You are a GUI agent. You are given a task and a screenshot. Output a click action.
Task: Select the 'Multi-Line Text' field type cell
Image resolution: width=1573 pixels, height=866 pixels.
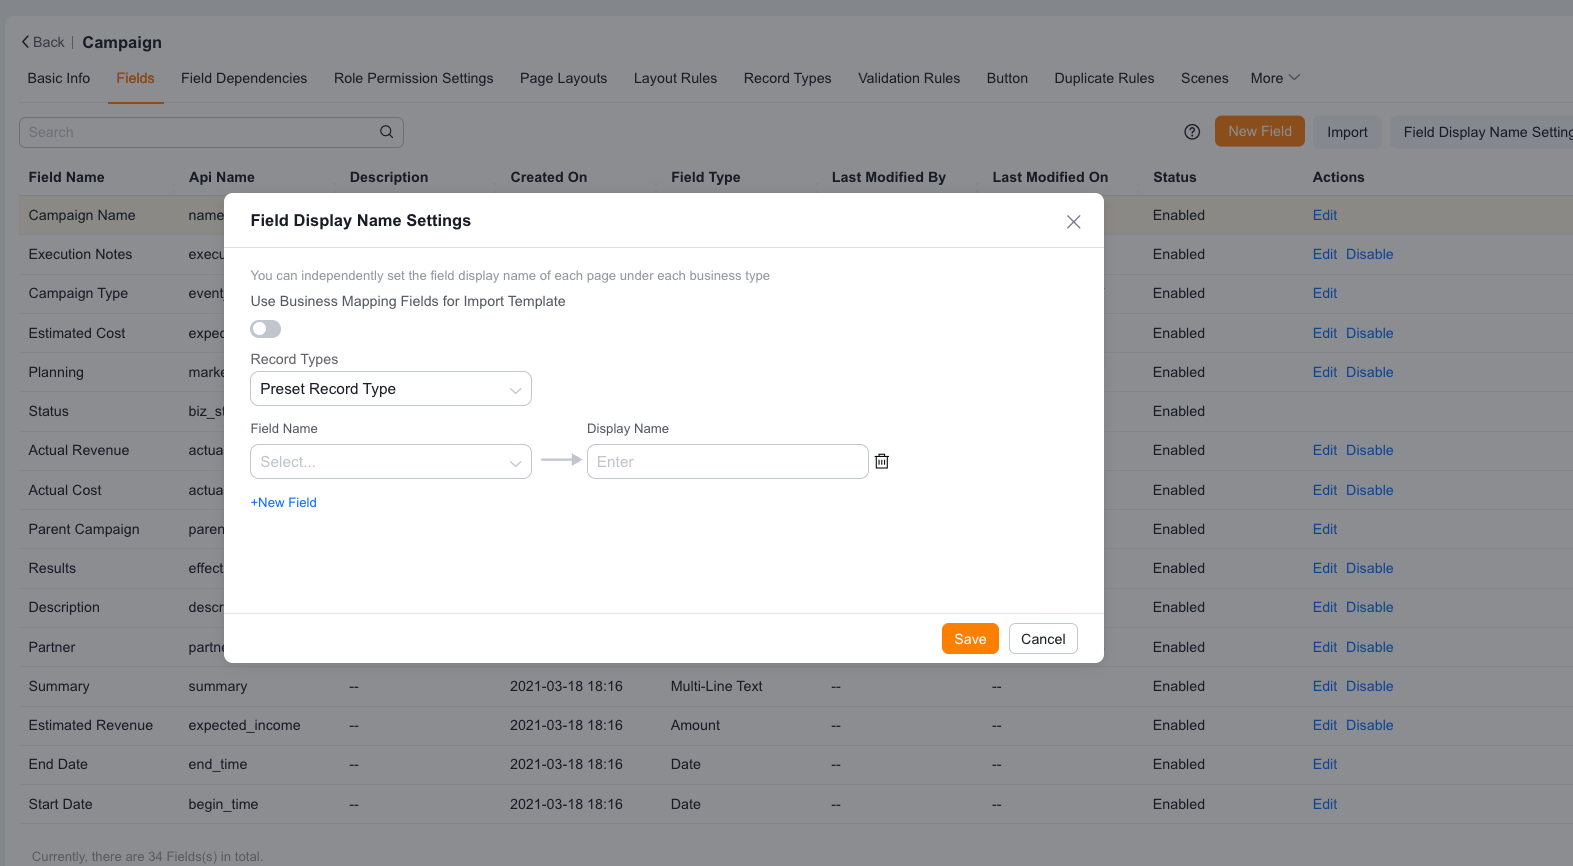coord(717,686)
